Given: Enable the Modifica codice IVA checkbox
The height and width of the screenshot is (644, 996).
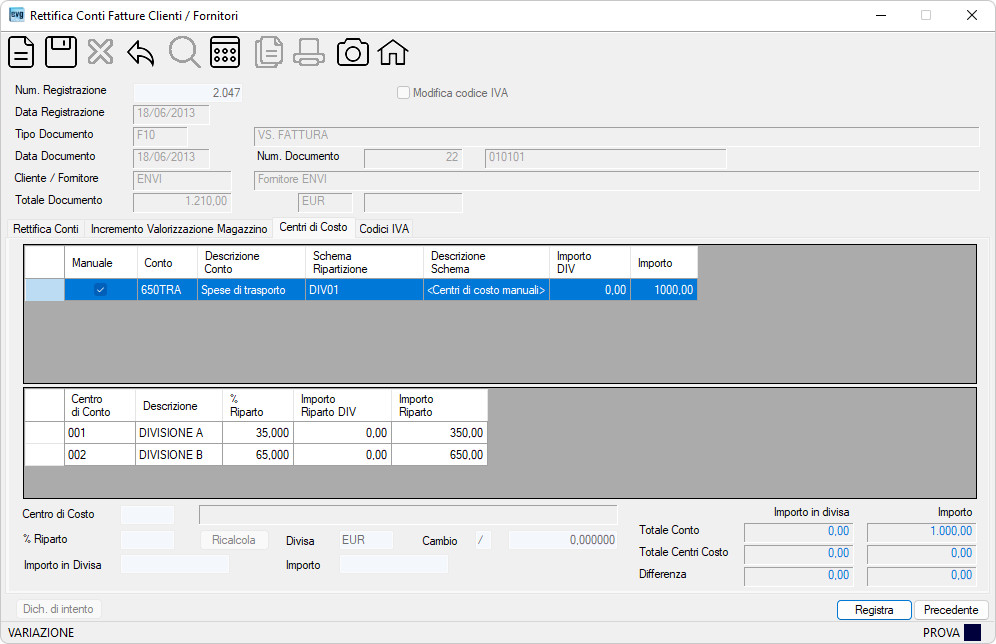Looking at the screenshot, I should pos(403,93).
